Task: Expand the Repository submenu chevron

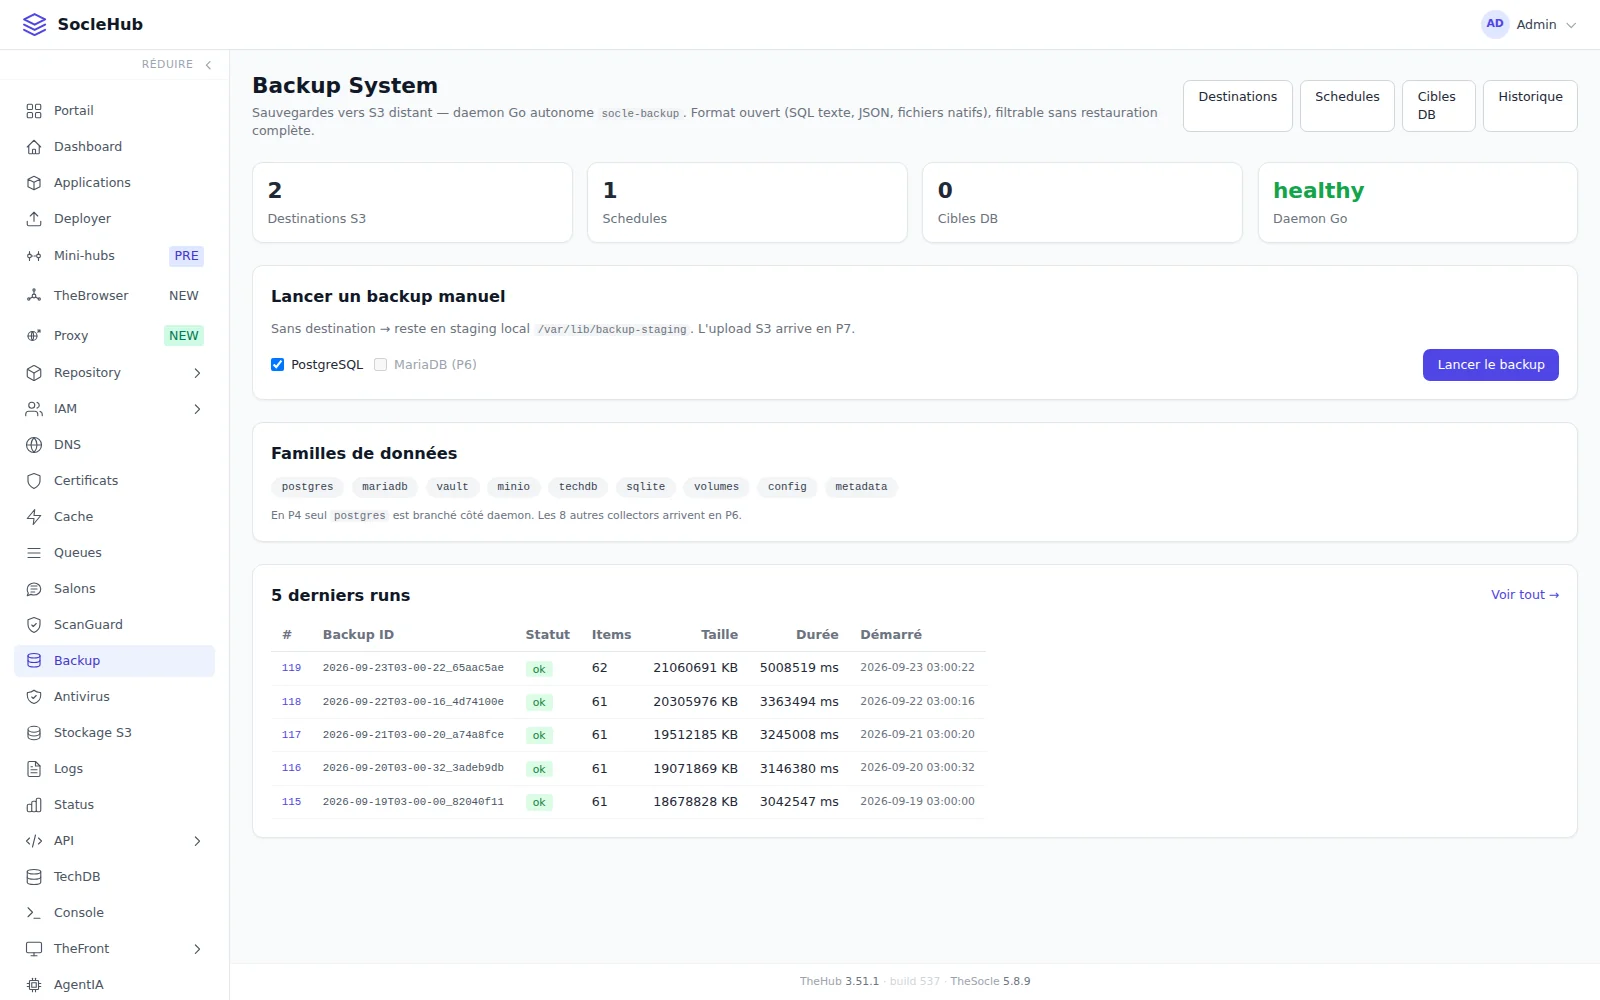Action: point(197,373)
